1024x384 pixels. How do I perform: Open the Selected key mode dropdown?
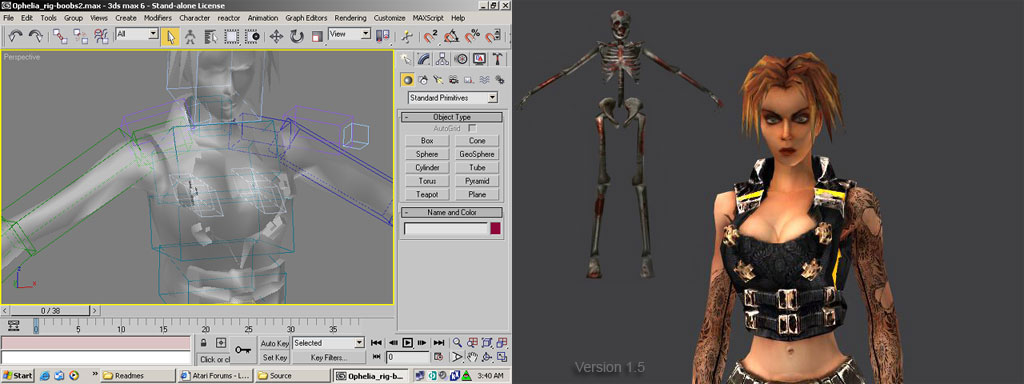328,343
